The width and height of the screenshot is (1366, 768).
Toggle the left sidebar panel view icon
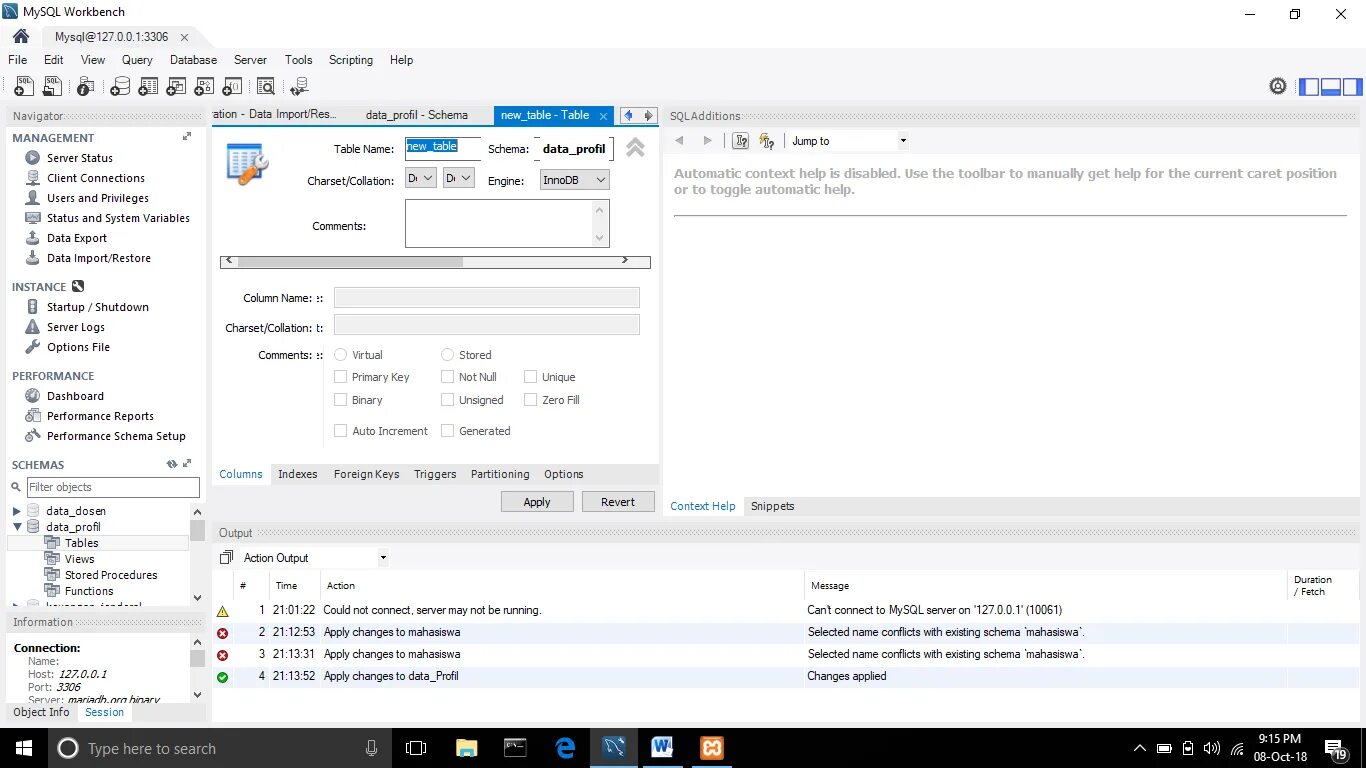click(x=1308, y=87)
